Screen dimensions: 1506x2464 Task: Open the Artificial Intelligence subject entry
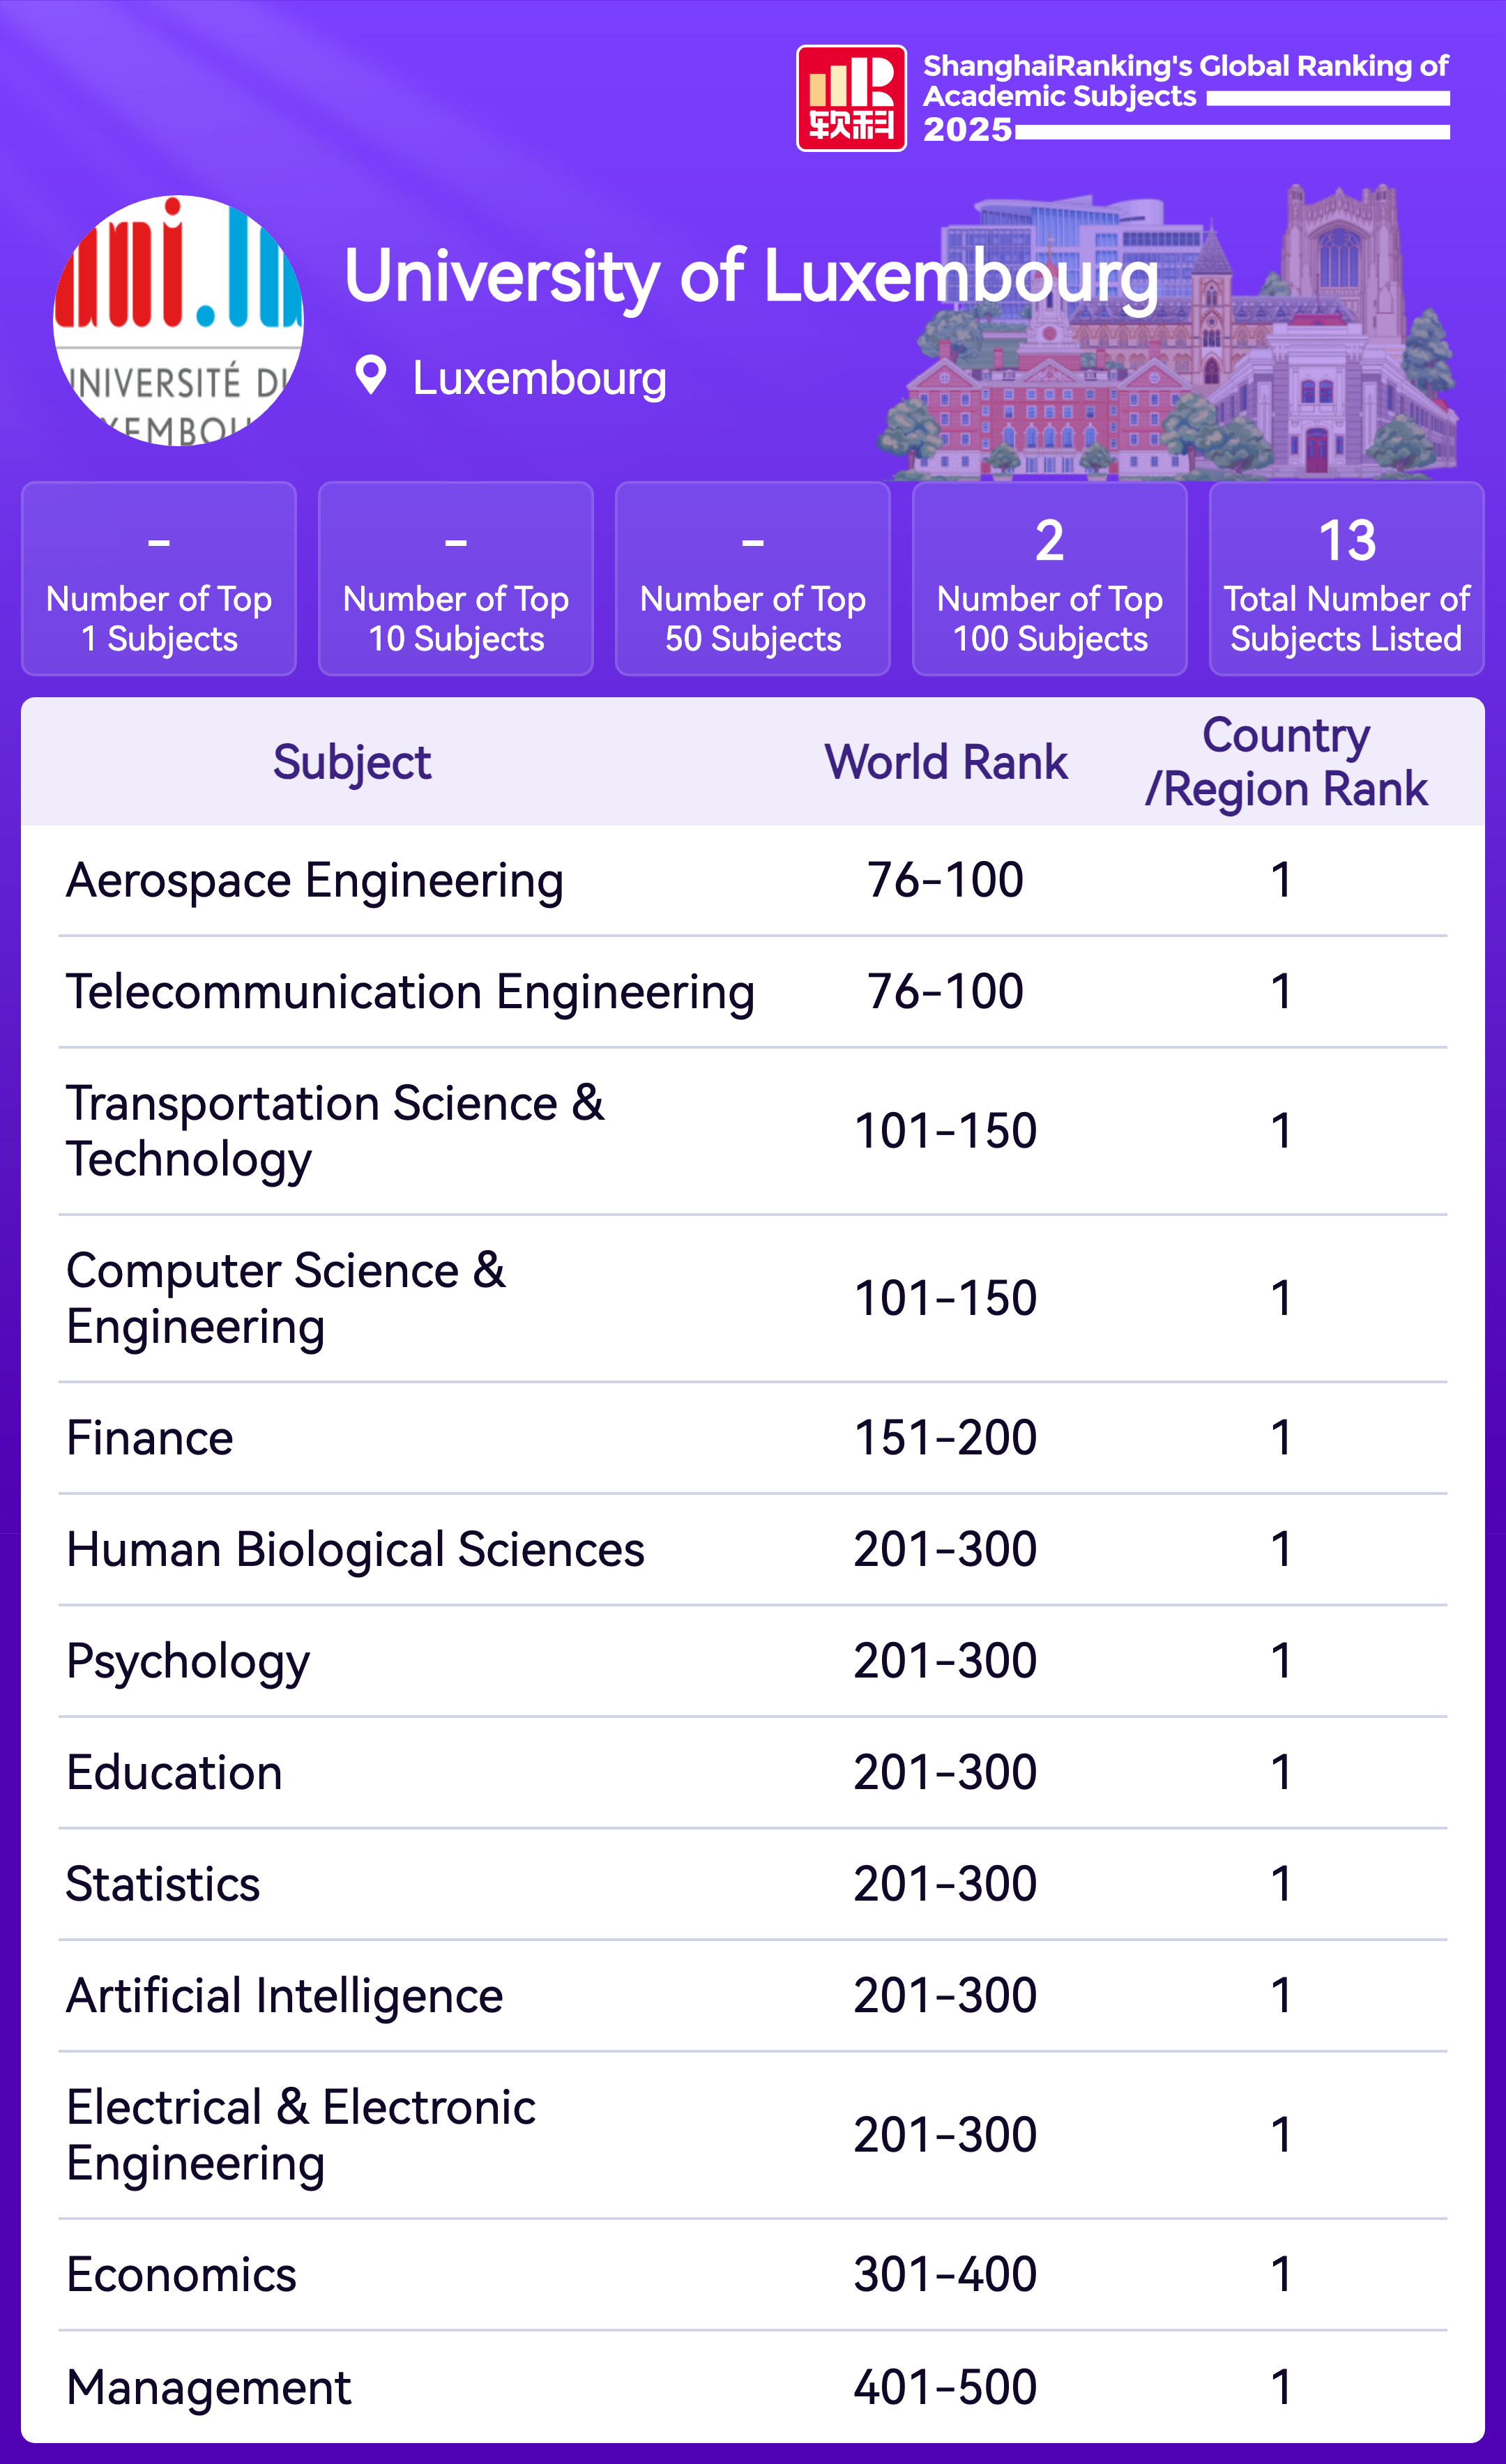coord(285,1995)
